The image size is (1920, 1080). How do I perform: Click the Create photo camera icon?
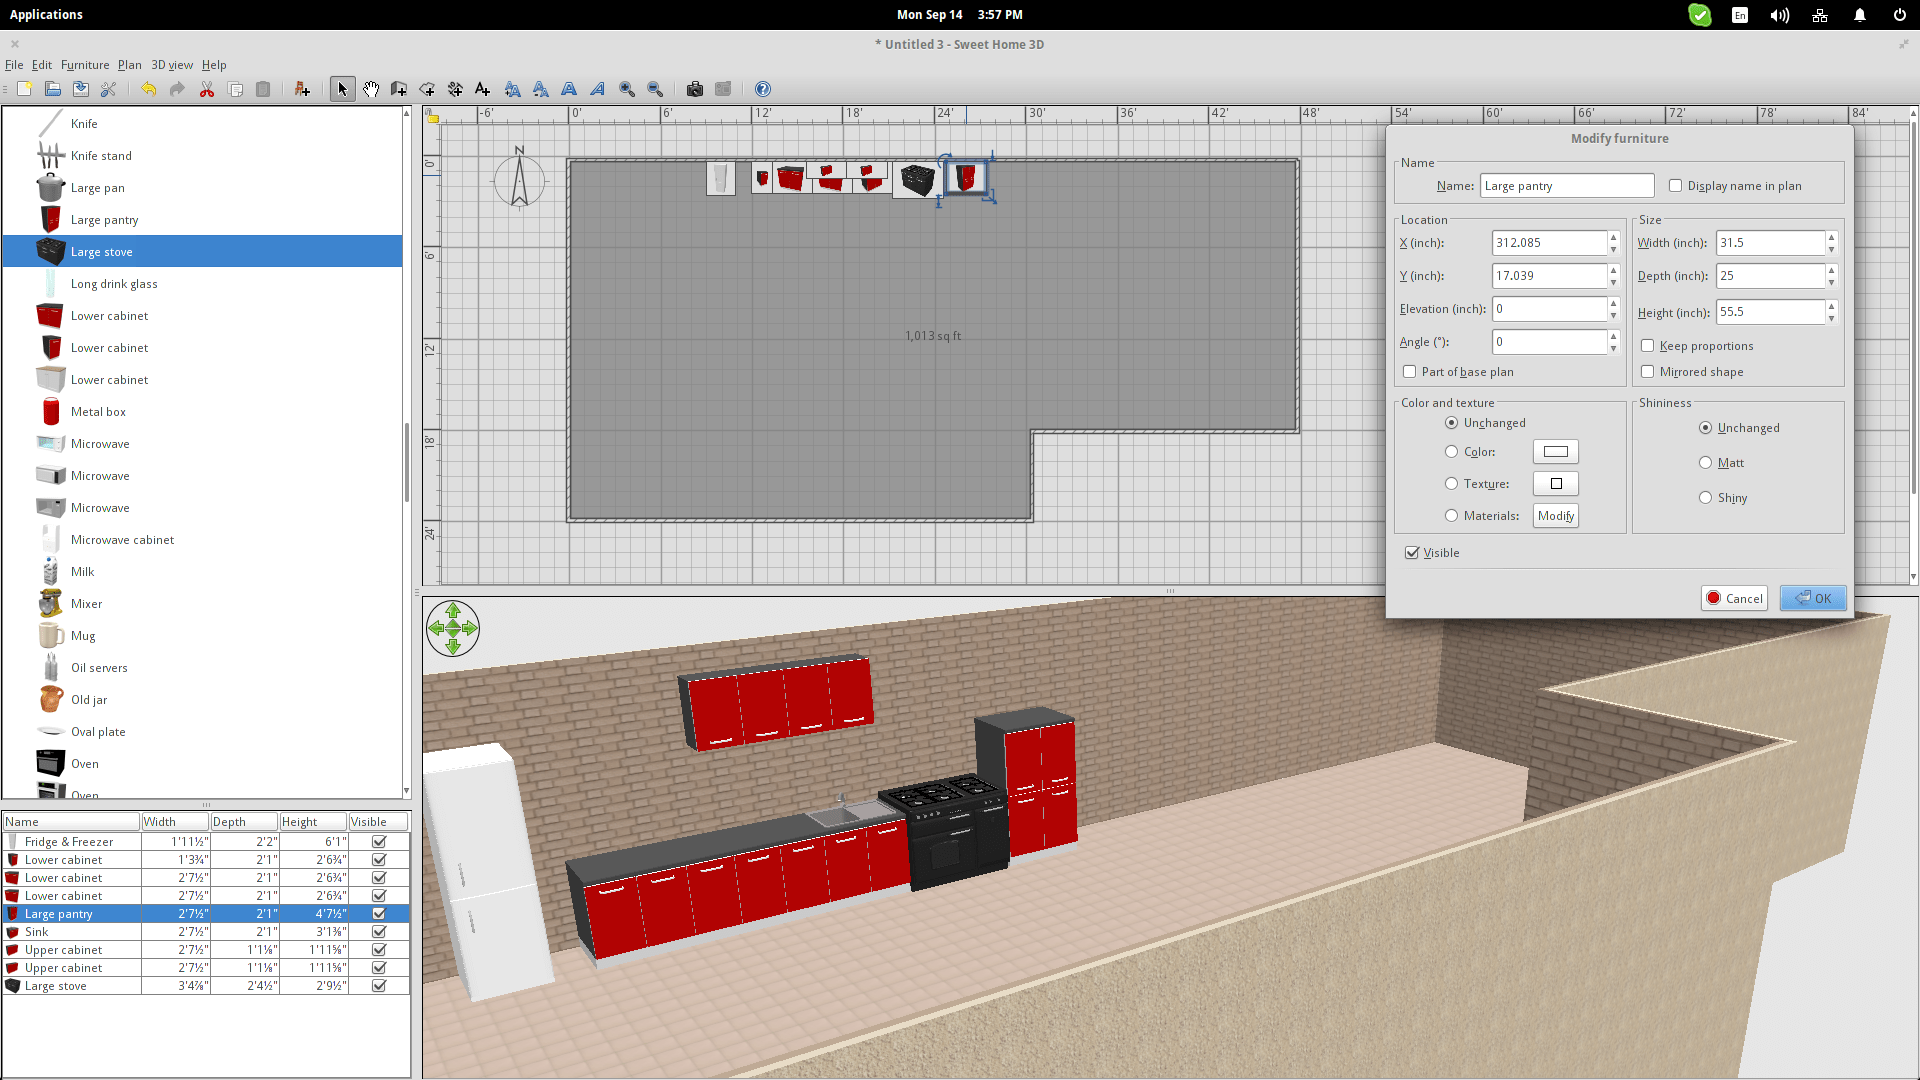tap(695, 89)
